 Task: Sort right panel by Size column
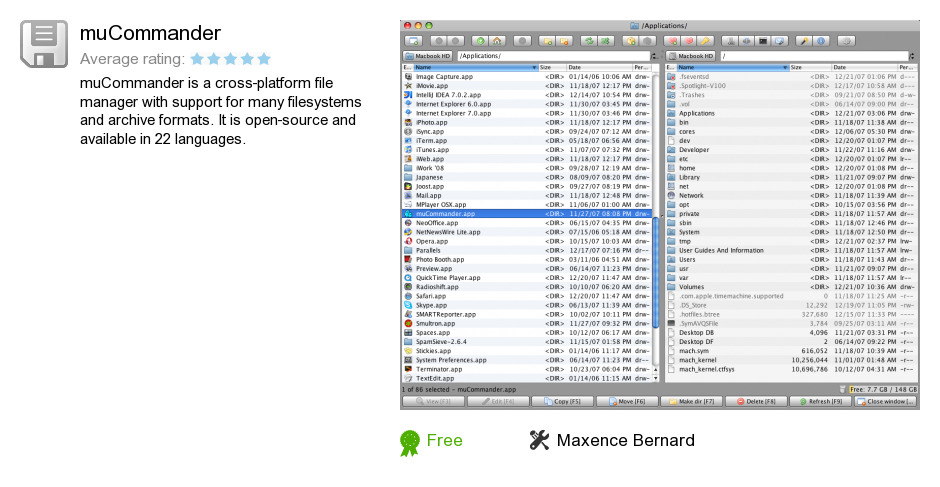[810, 68]
